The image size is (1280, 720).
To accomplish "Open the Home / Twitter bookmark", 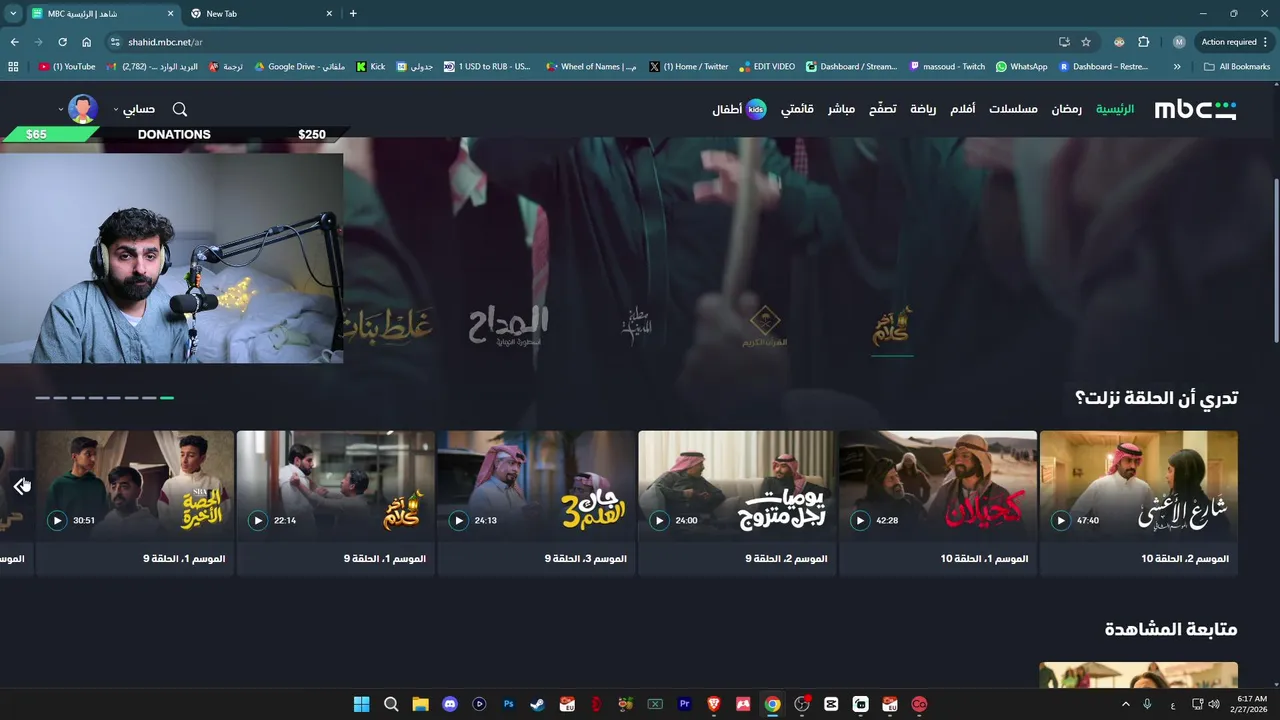I will pos(689,67).
